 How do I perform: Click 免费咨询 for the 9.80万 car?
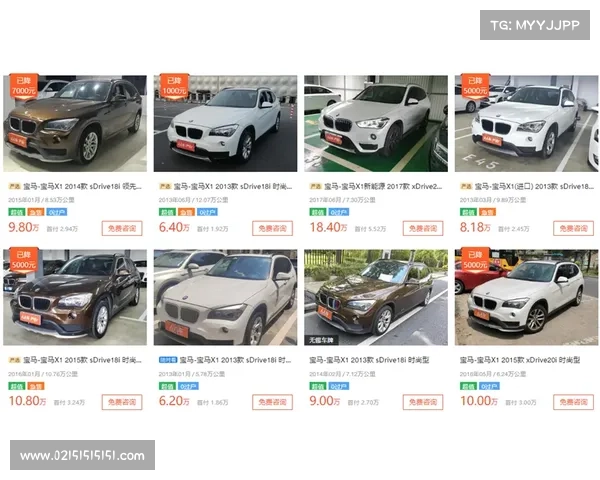tap(122, 229)
